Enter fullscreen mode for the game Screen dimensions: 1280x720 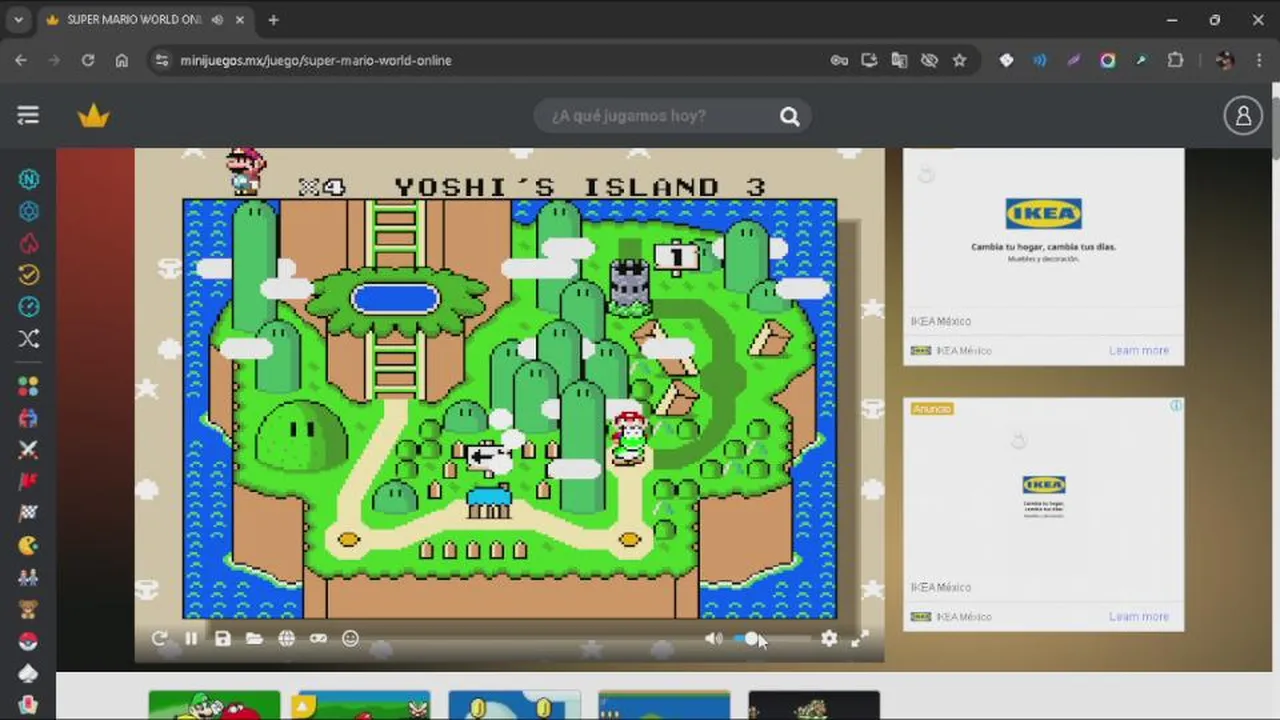point(860,638)
